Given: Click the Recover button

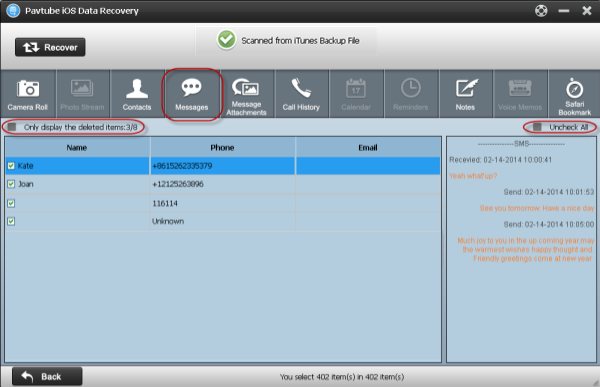Looking at the screenshot, I should pos(50,47).
